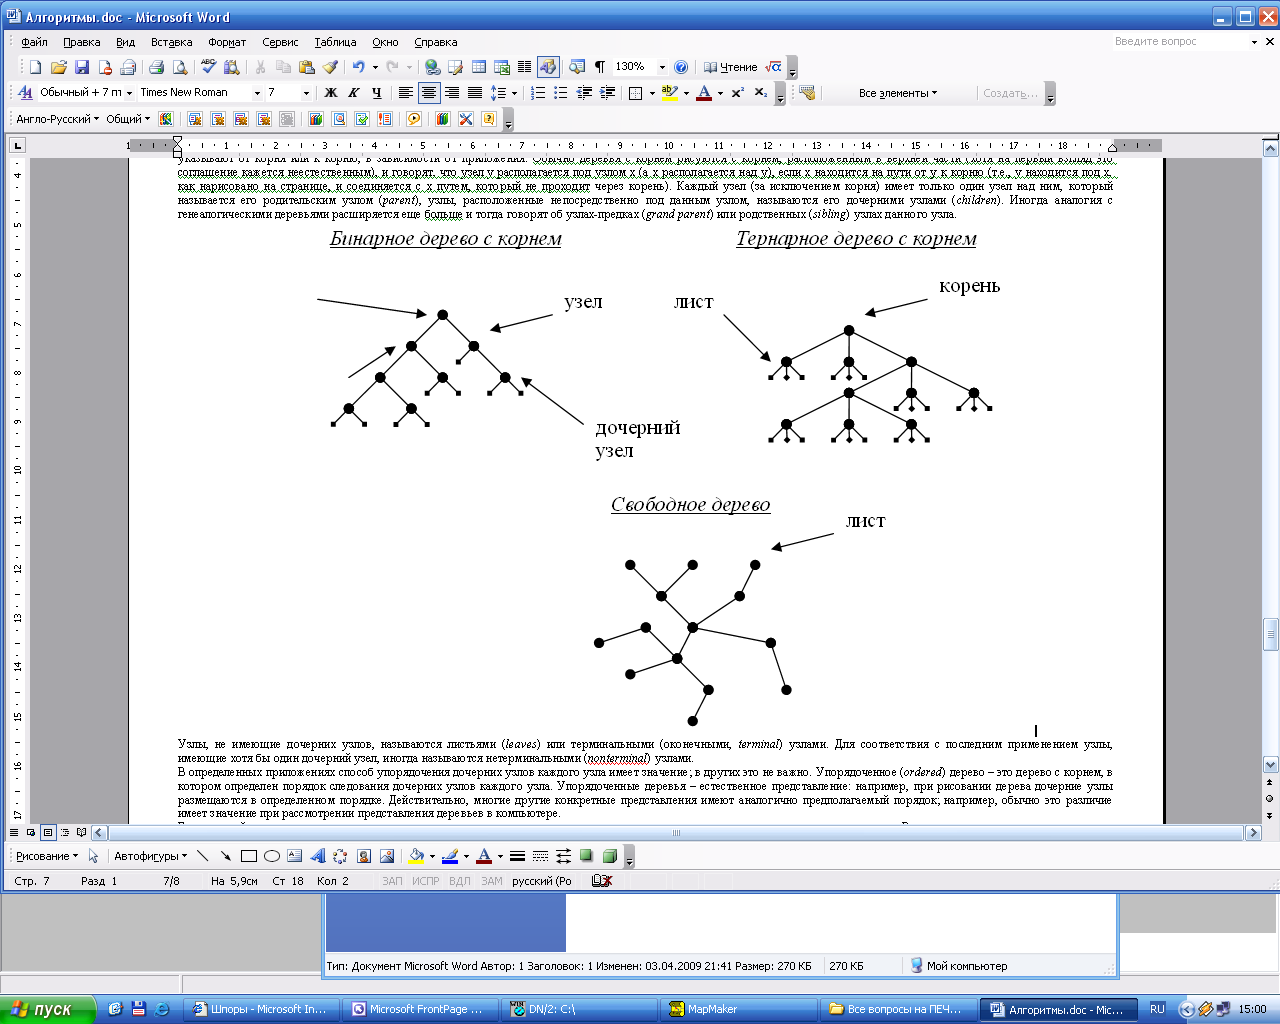This screenshot has width=1280, height=1024.
Task: Open the Автофигуры menu
Action: (150, 856)
